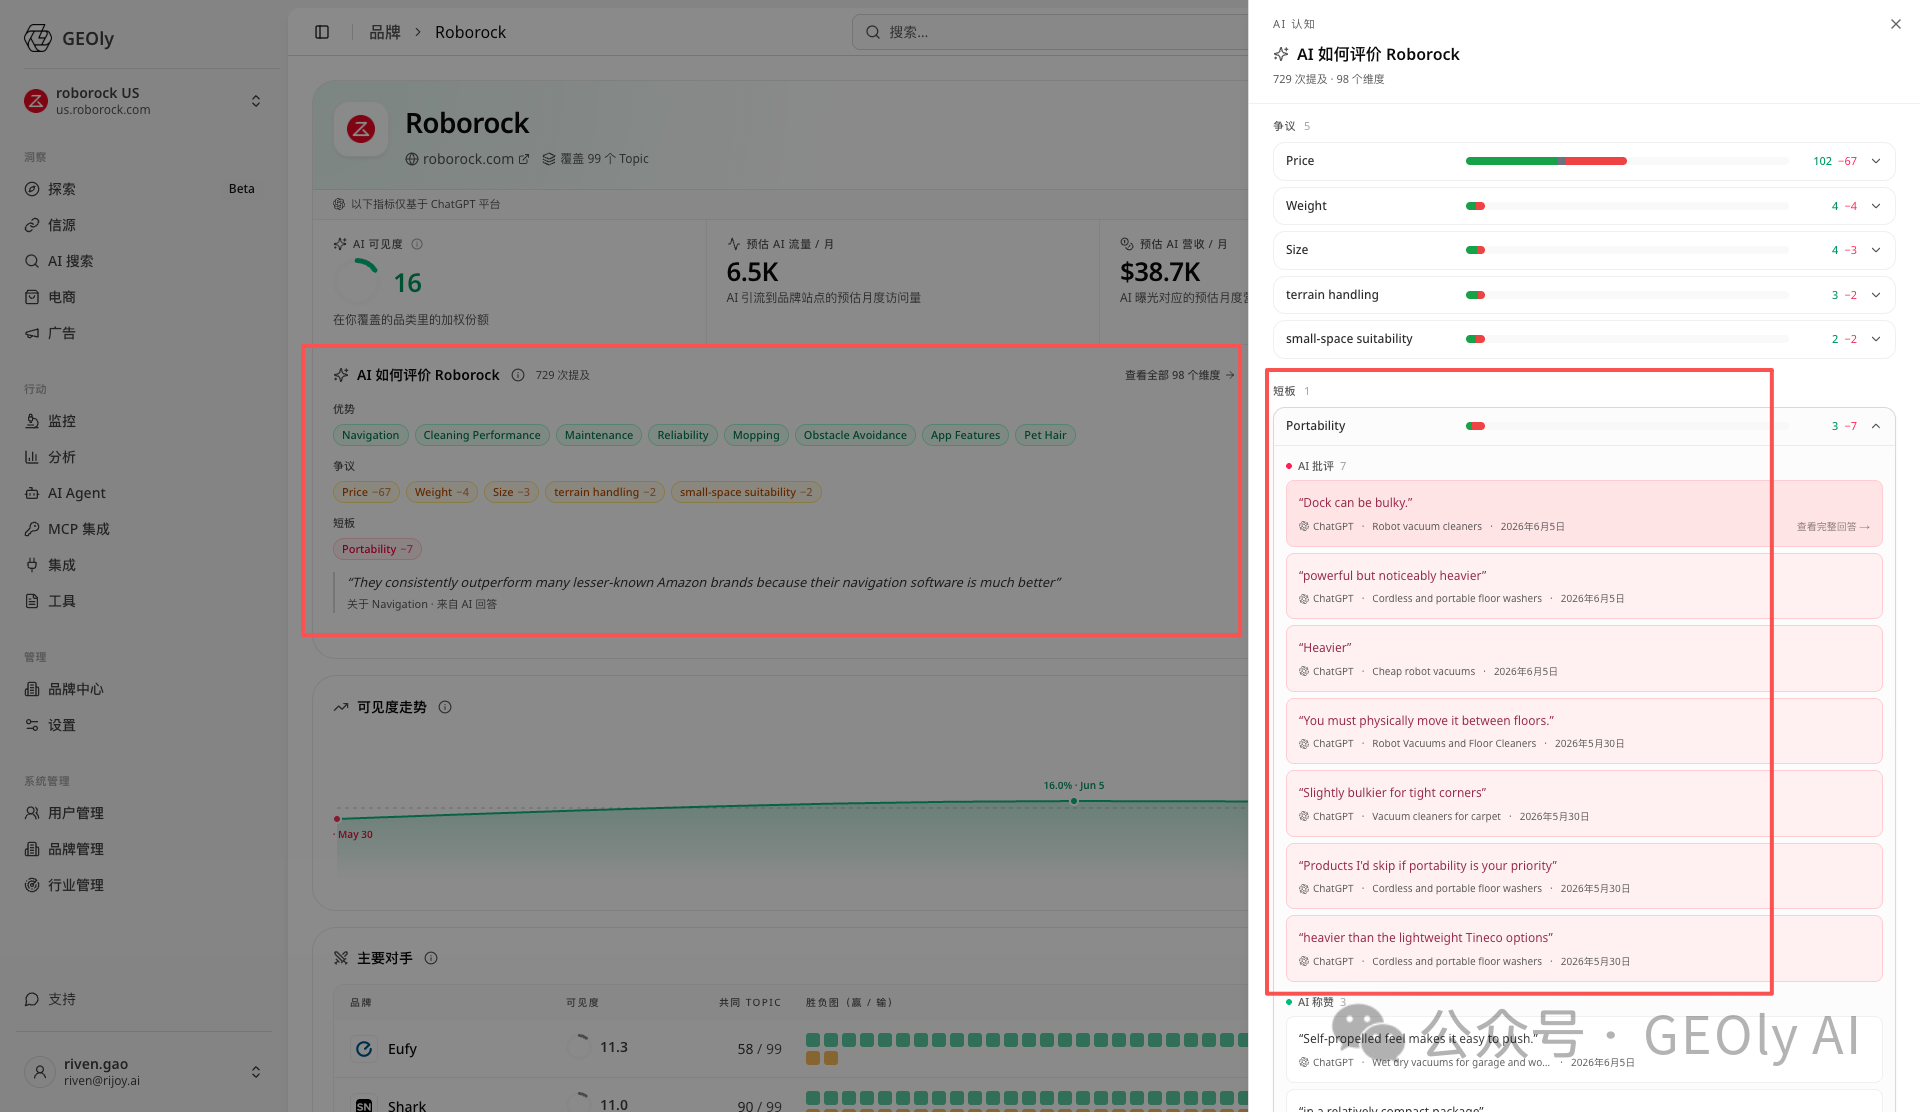Click the Eufy competitor row

pyautogui.click(x=791, y=1048)
